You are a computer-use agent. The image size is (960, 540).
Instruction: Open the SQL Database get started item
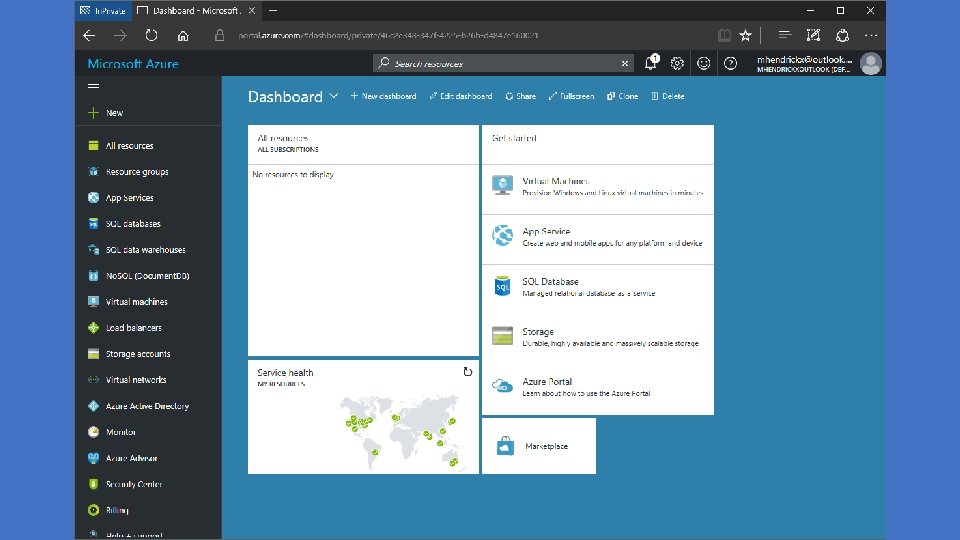[598, 289]
